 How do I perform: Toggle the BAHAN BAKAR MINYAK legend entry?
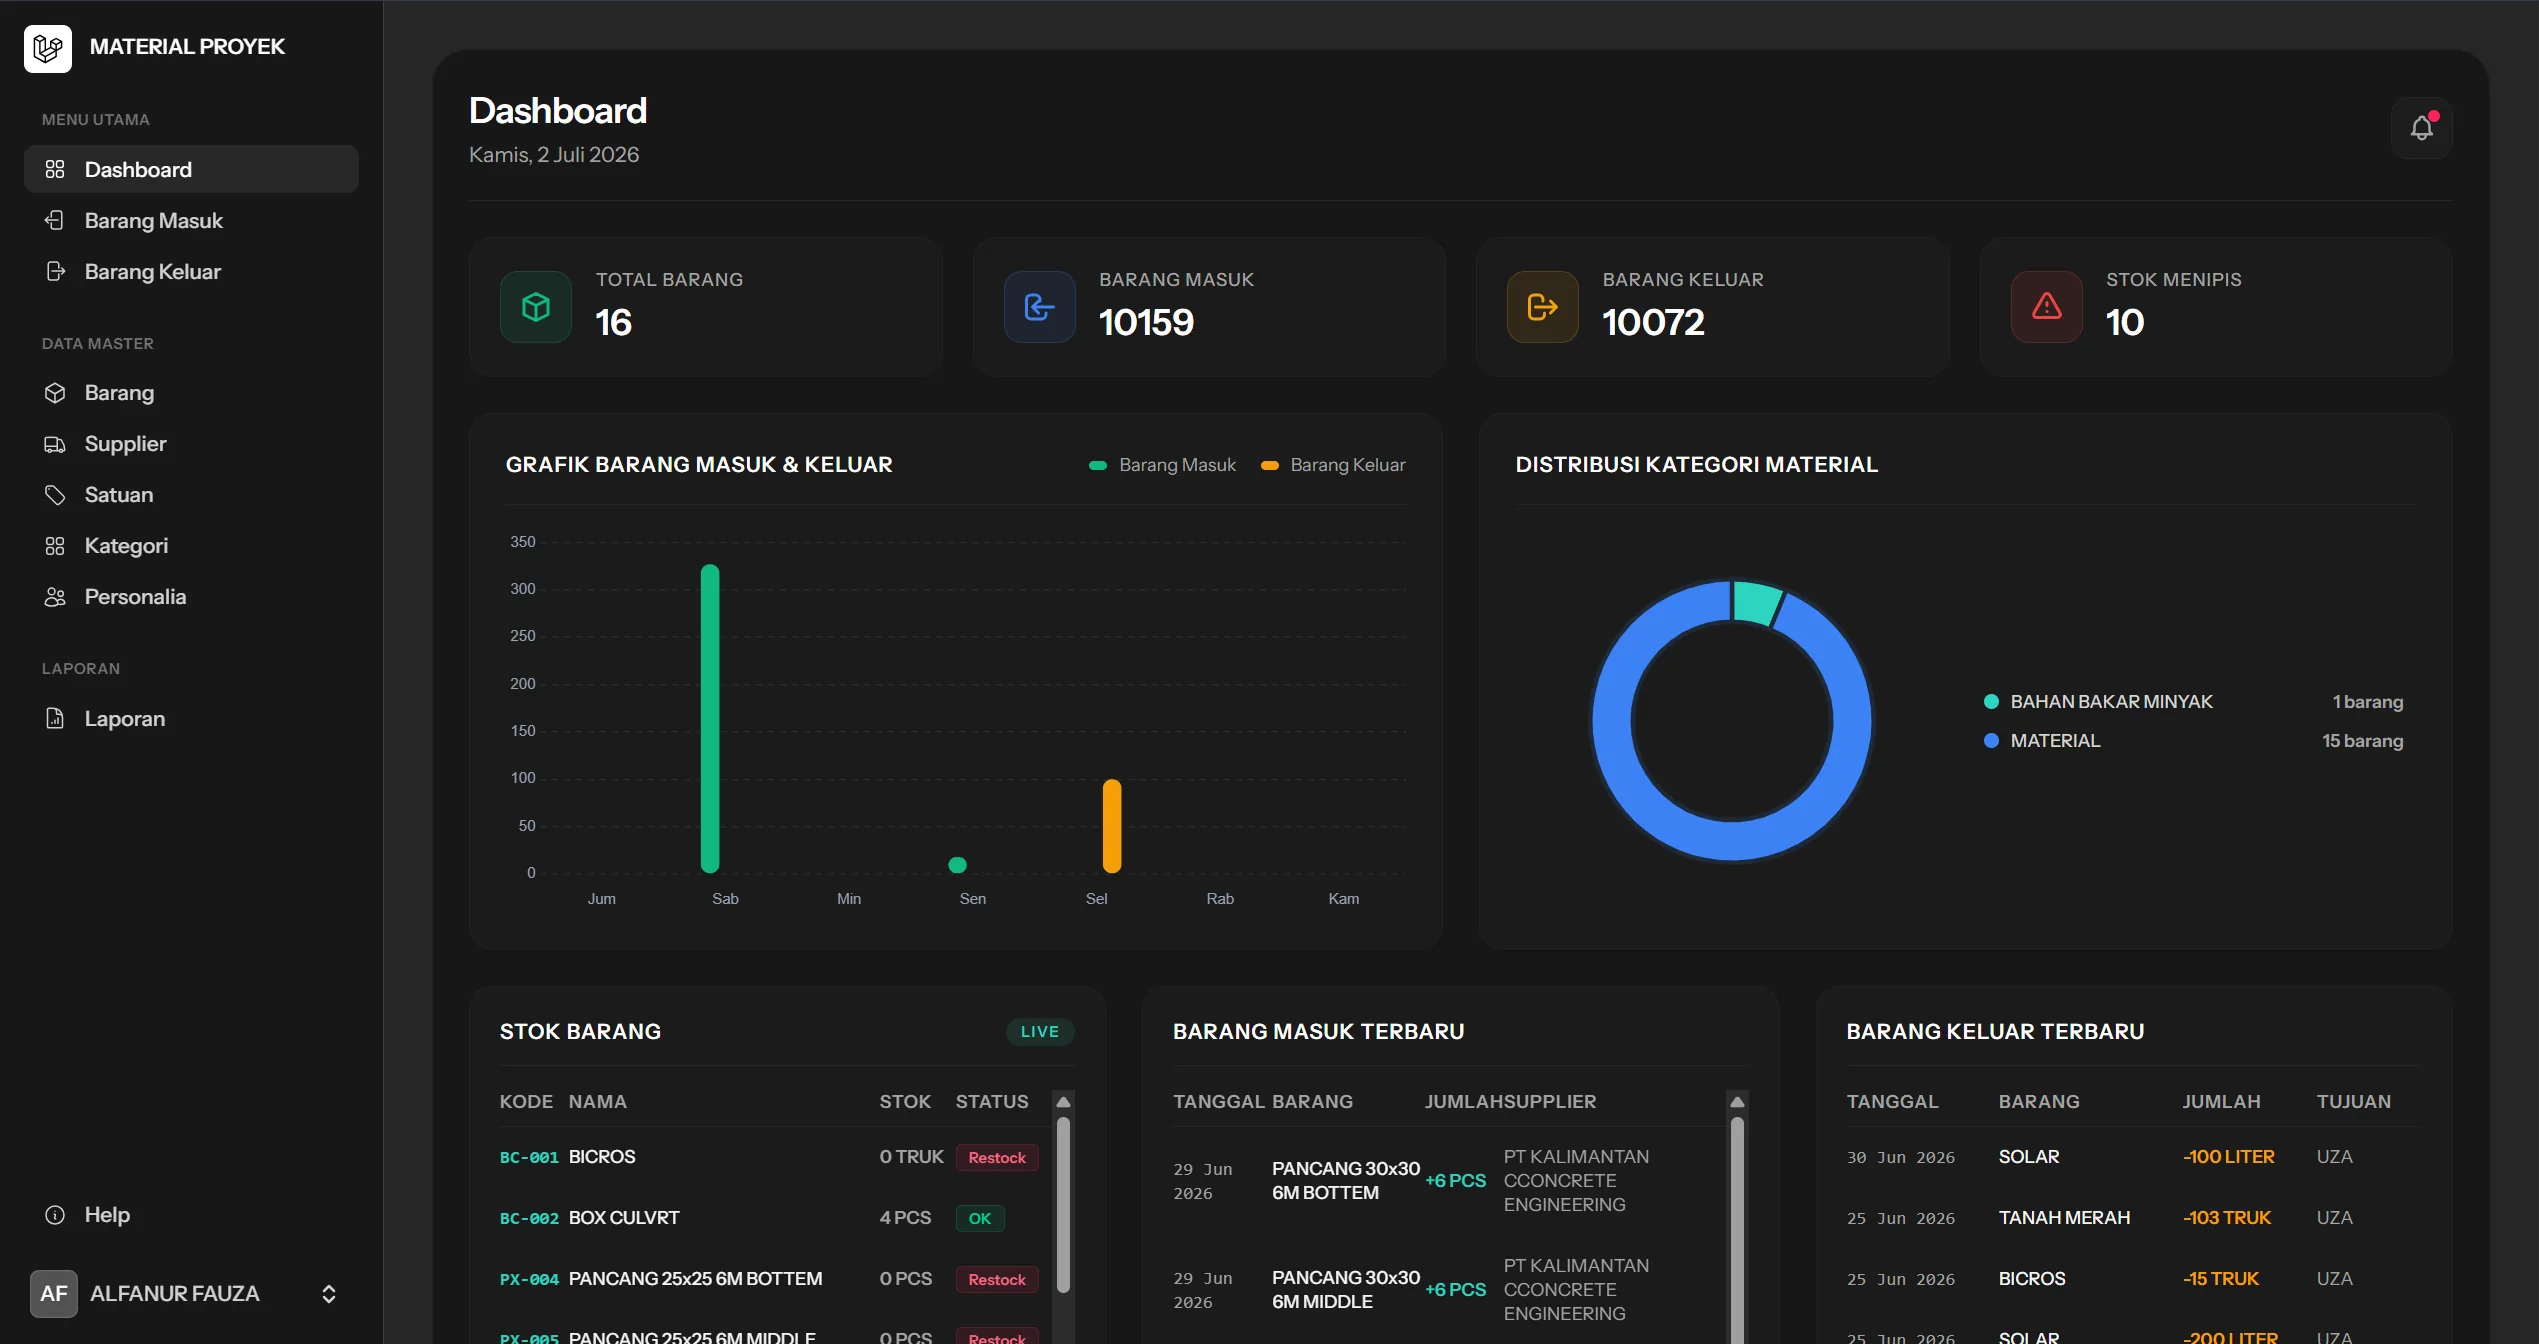pyautogui.click(x=2098, y=702)
